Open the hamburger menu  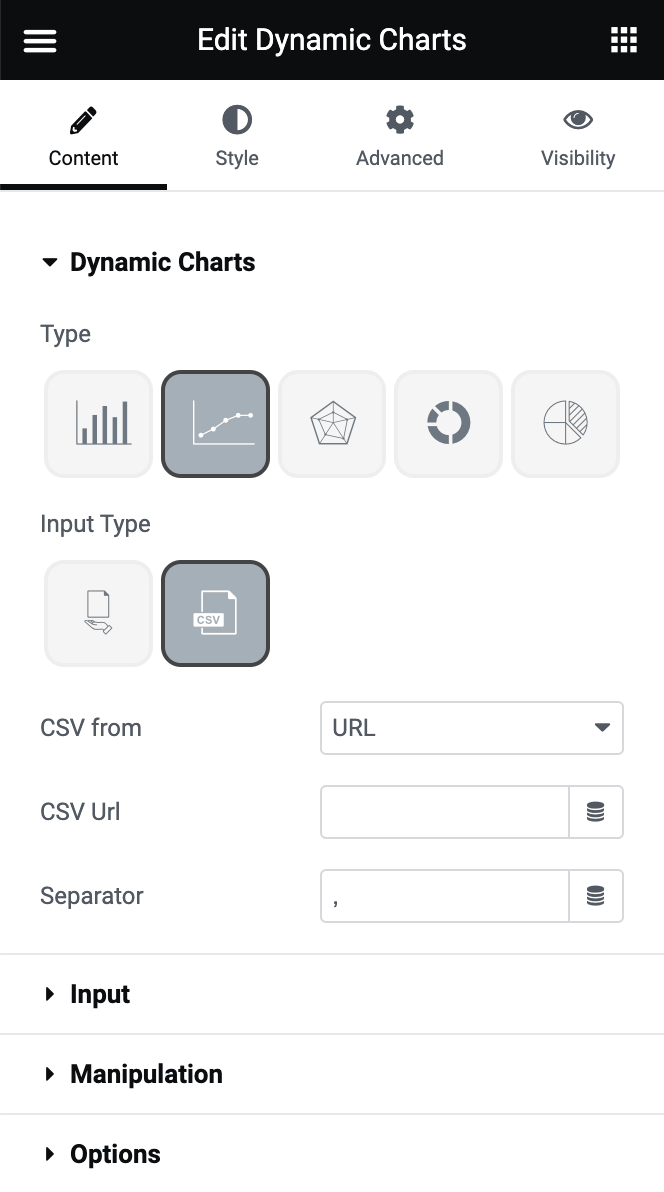click(40, 40)
